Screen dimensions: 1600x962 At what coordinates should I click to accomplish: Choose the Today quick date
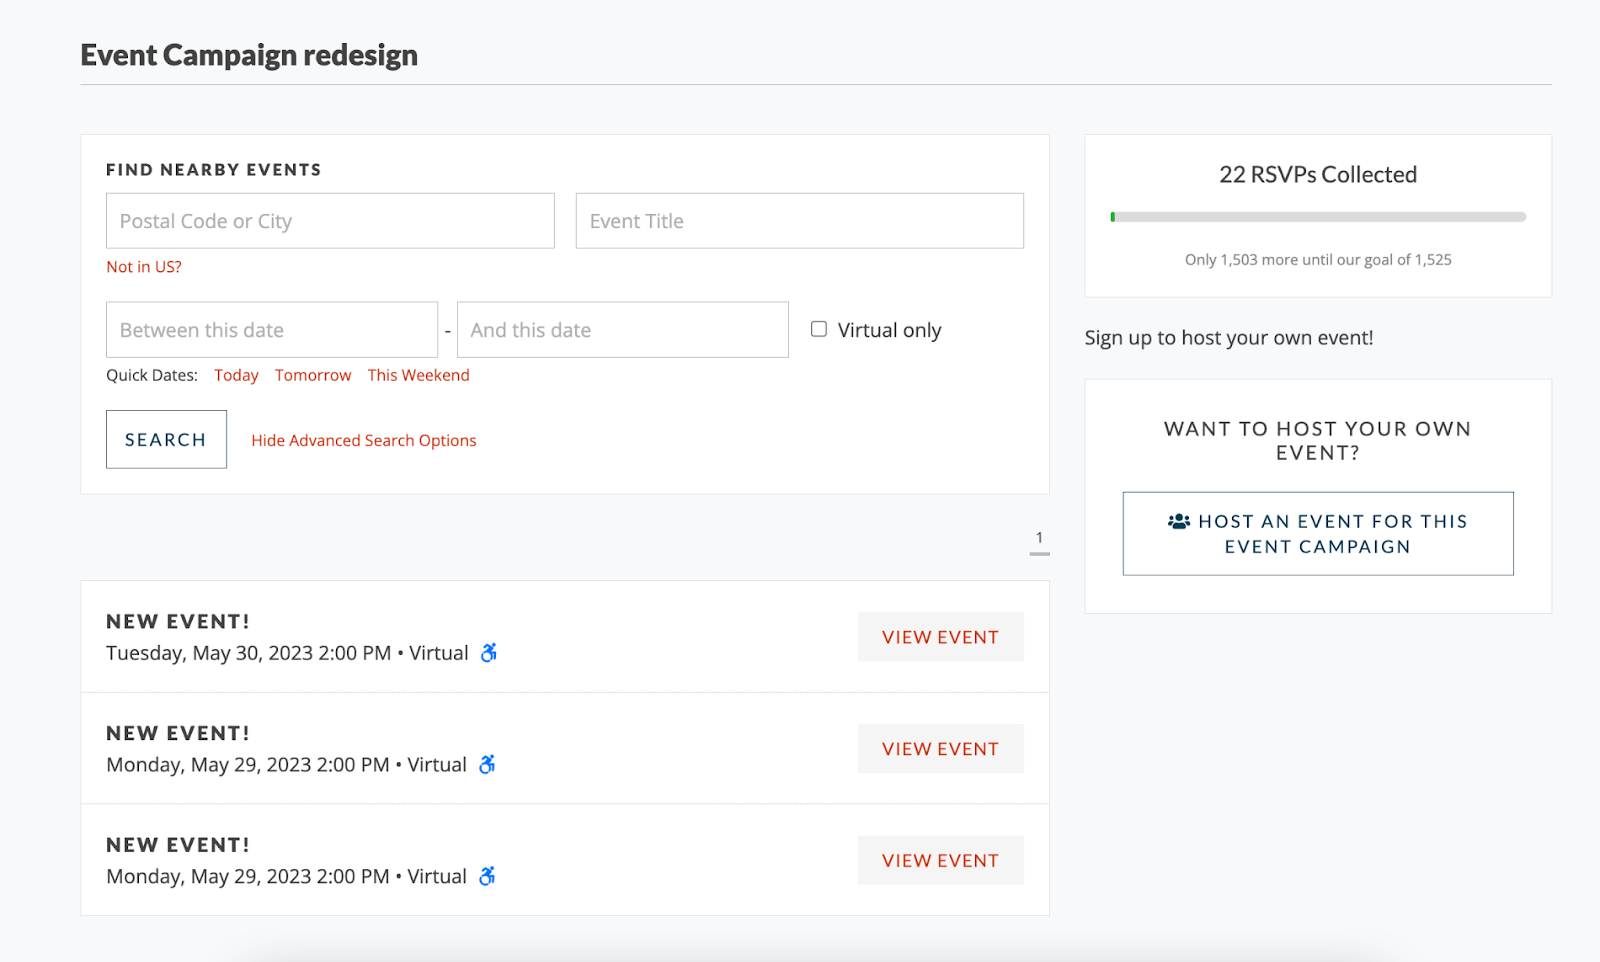[x=236, y=375]
